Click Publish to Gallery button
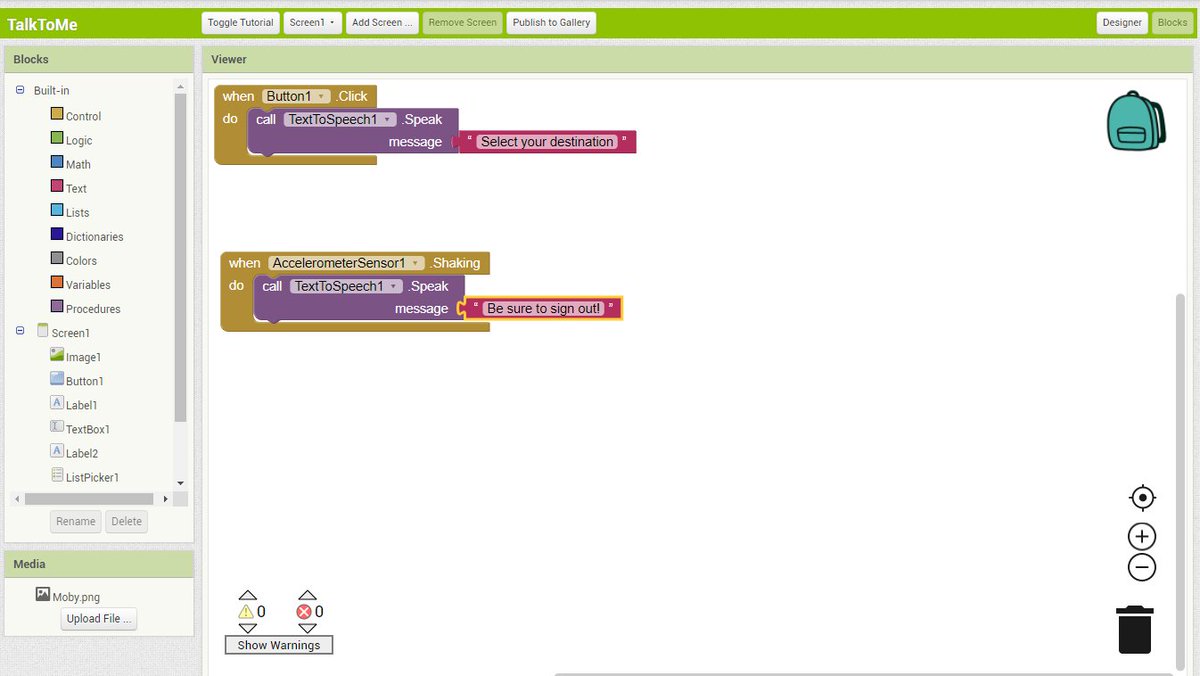This screenshot has width=1200, height=676. pyautogui.click(x=551, y=22)
